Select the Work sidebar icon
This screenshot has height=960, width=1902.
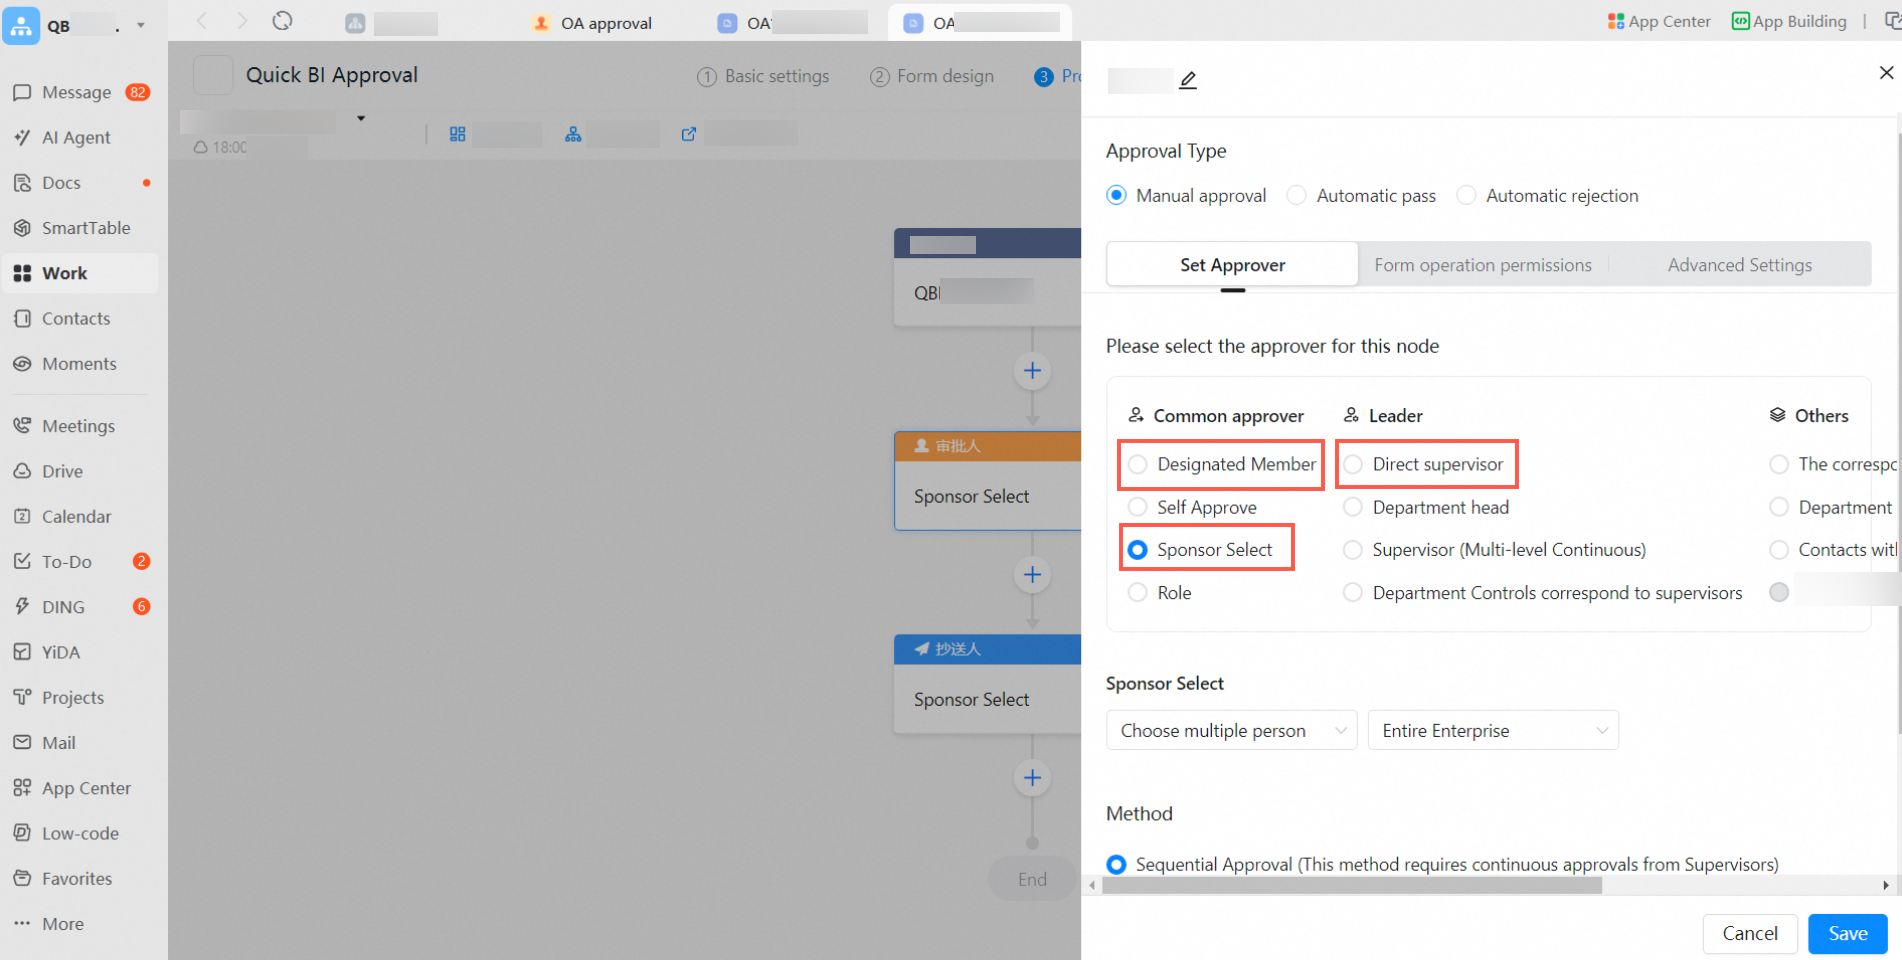click(22, 273)
